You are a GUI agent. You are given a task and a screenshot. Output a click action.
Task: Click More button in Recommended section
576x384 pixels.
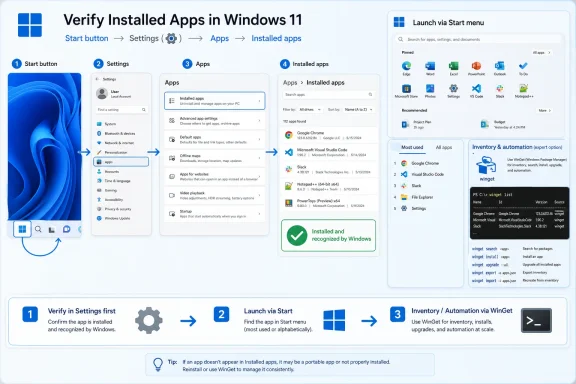545,110
